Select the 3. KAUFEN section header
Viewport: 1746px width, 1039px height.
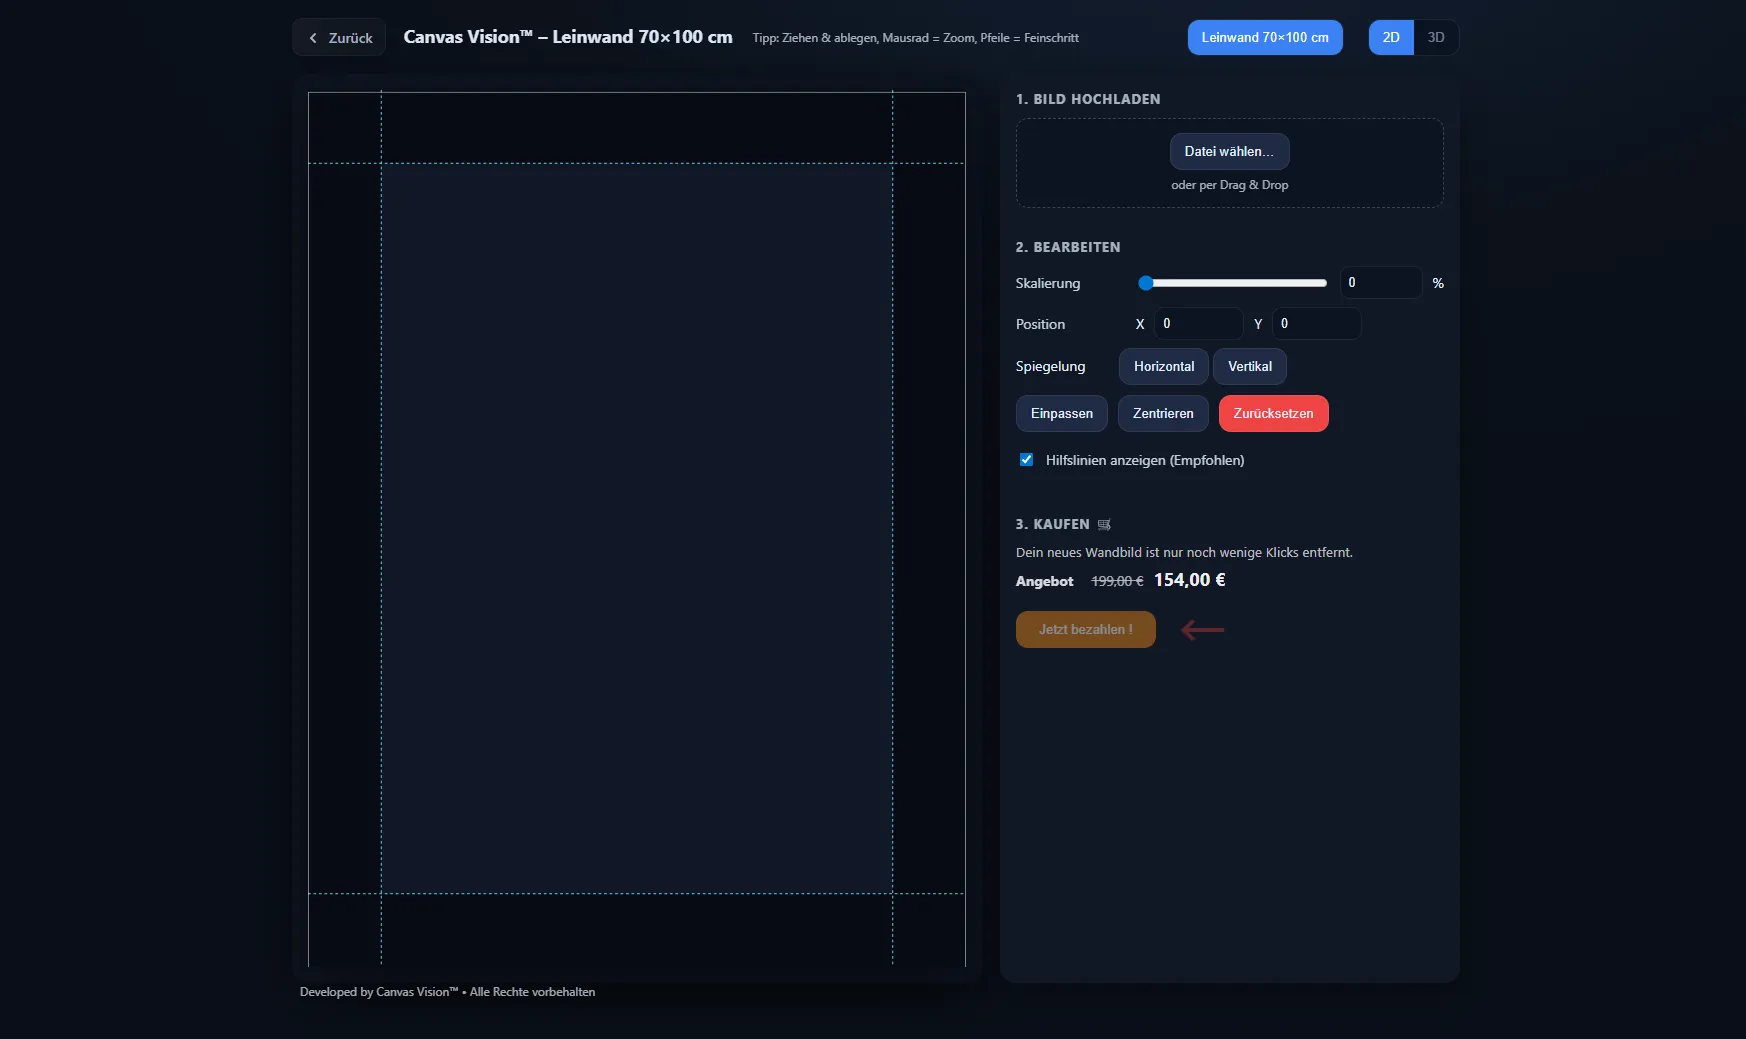pyautogui.click(x=1052, y=524)
